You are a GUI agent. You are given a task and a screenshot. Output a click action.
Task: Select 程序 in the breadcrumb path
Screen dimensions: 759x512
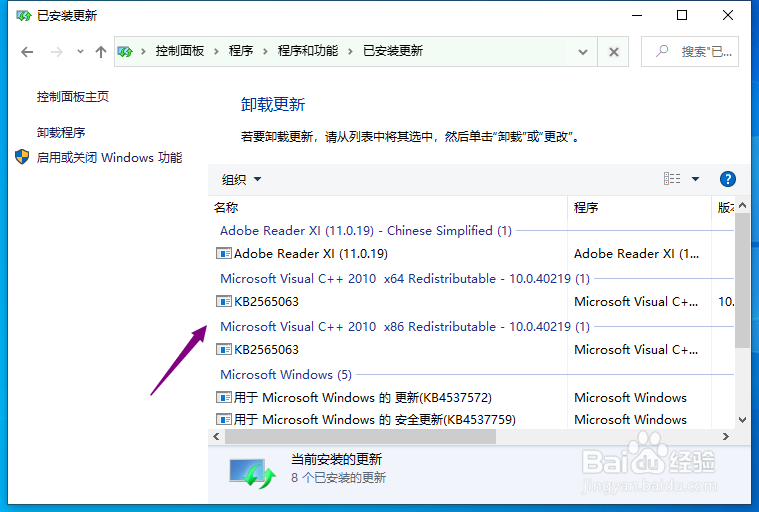(x=241, y=51)
